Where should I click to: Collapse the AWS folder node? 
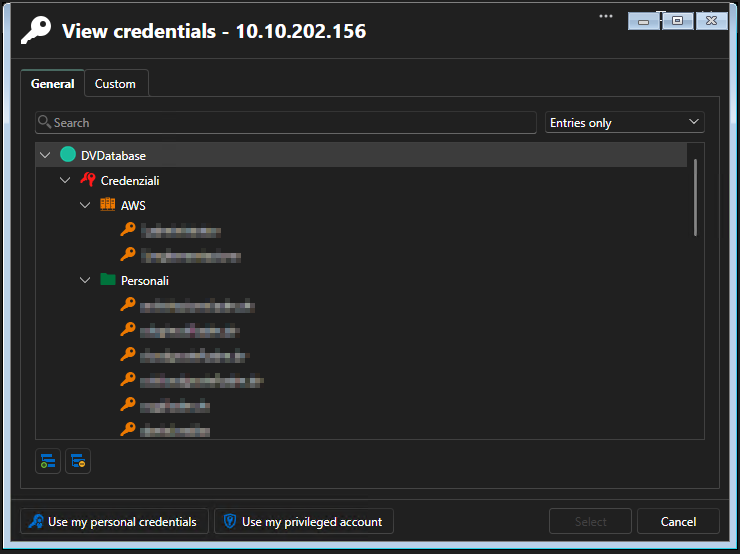pyautogui.click(x=85, y=205)
